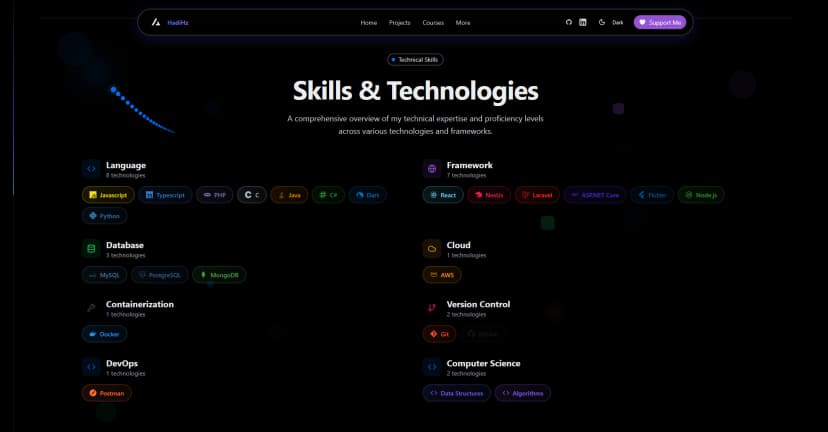The height and width of the screenshot is (432, 828).
Task: Select the Data Structures chip
Action: pos(457,393)
